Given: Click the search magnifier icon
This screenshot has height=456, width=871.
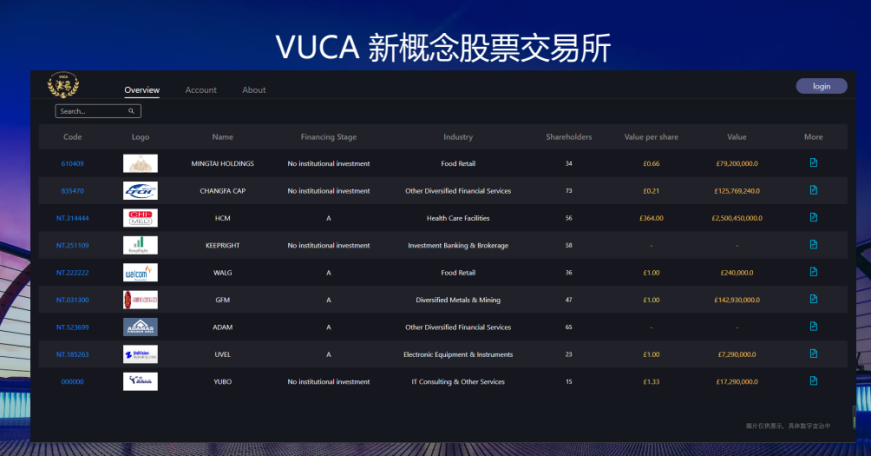Looking at the screenshot, I should [131, 111].
